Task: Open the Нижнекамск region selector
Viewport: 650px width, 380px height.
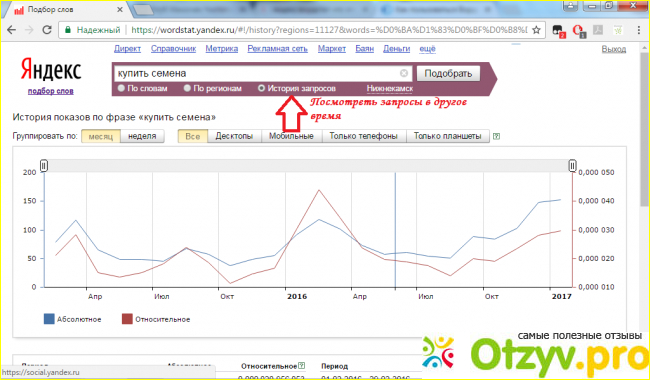Action: click(390, 89)
